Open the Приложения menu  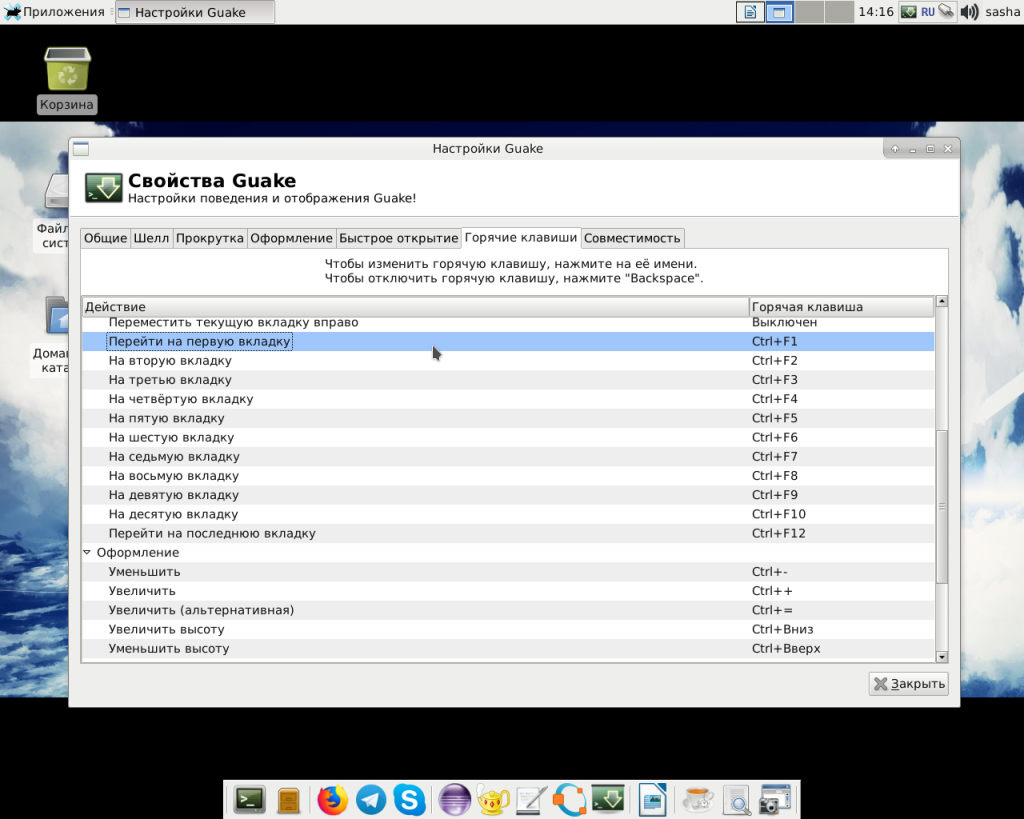coord(54,12)
